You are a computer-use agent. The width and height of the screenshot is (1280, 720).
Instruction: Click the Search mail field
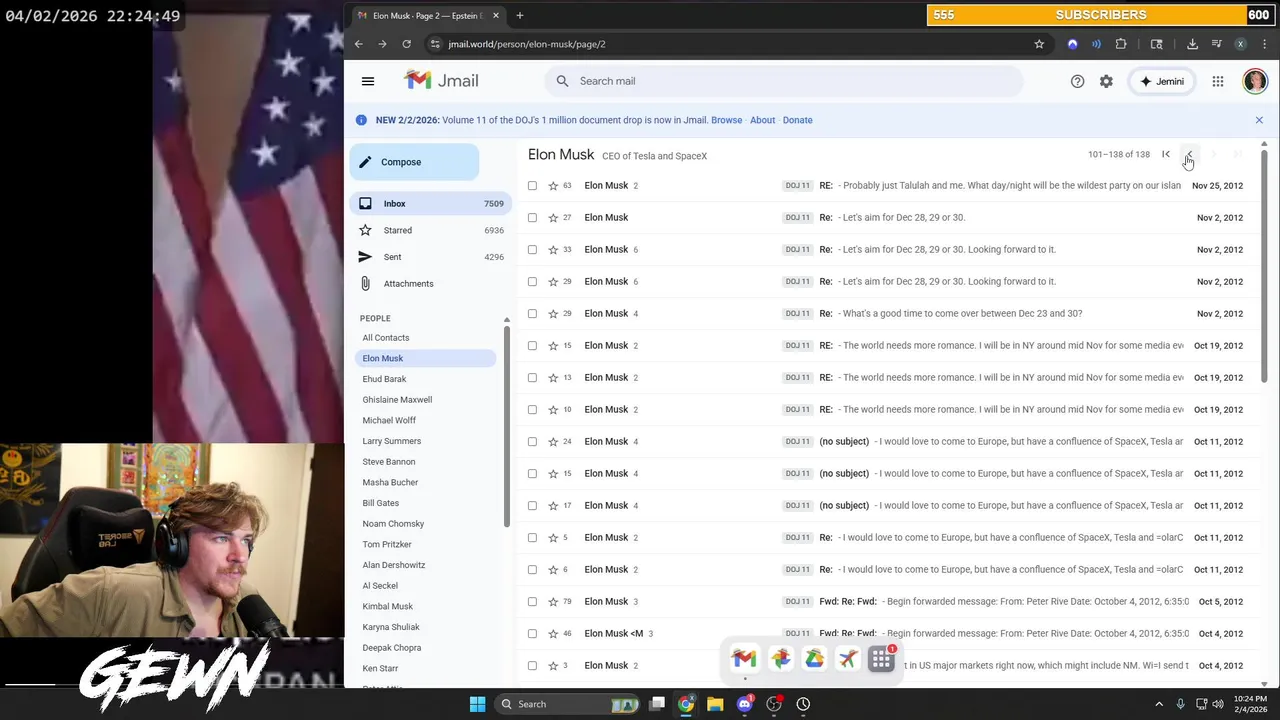(784, 81)
